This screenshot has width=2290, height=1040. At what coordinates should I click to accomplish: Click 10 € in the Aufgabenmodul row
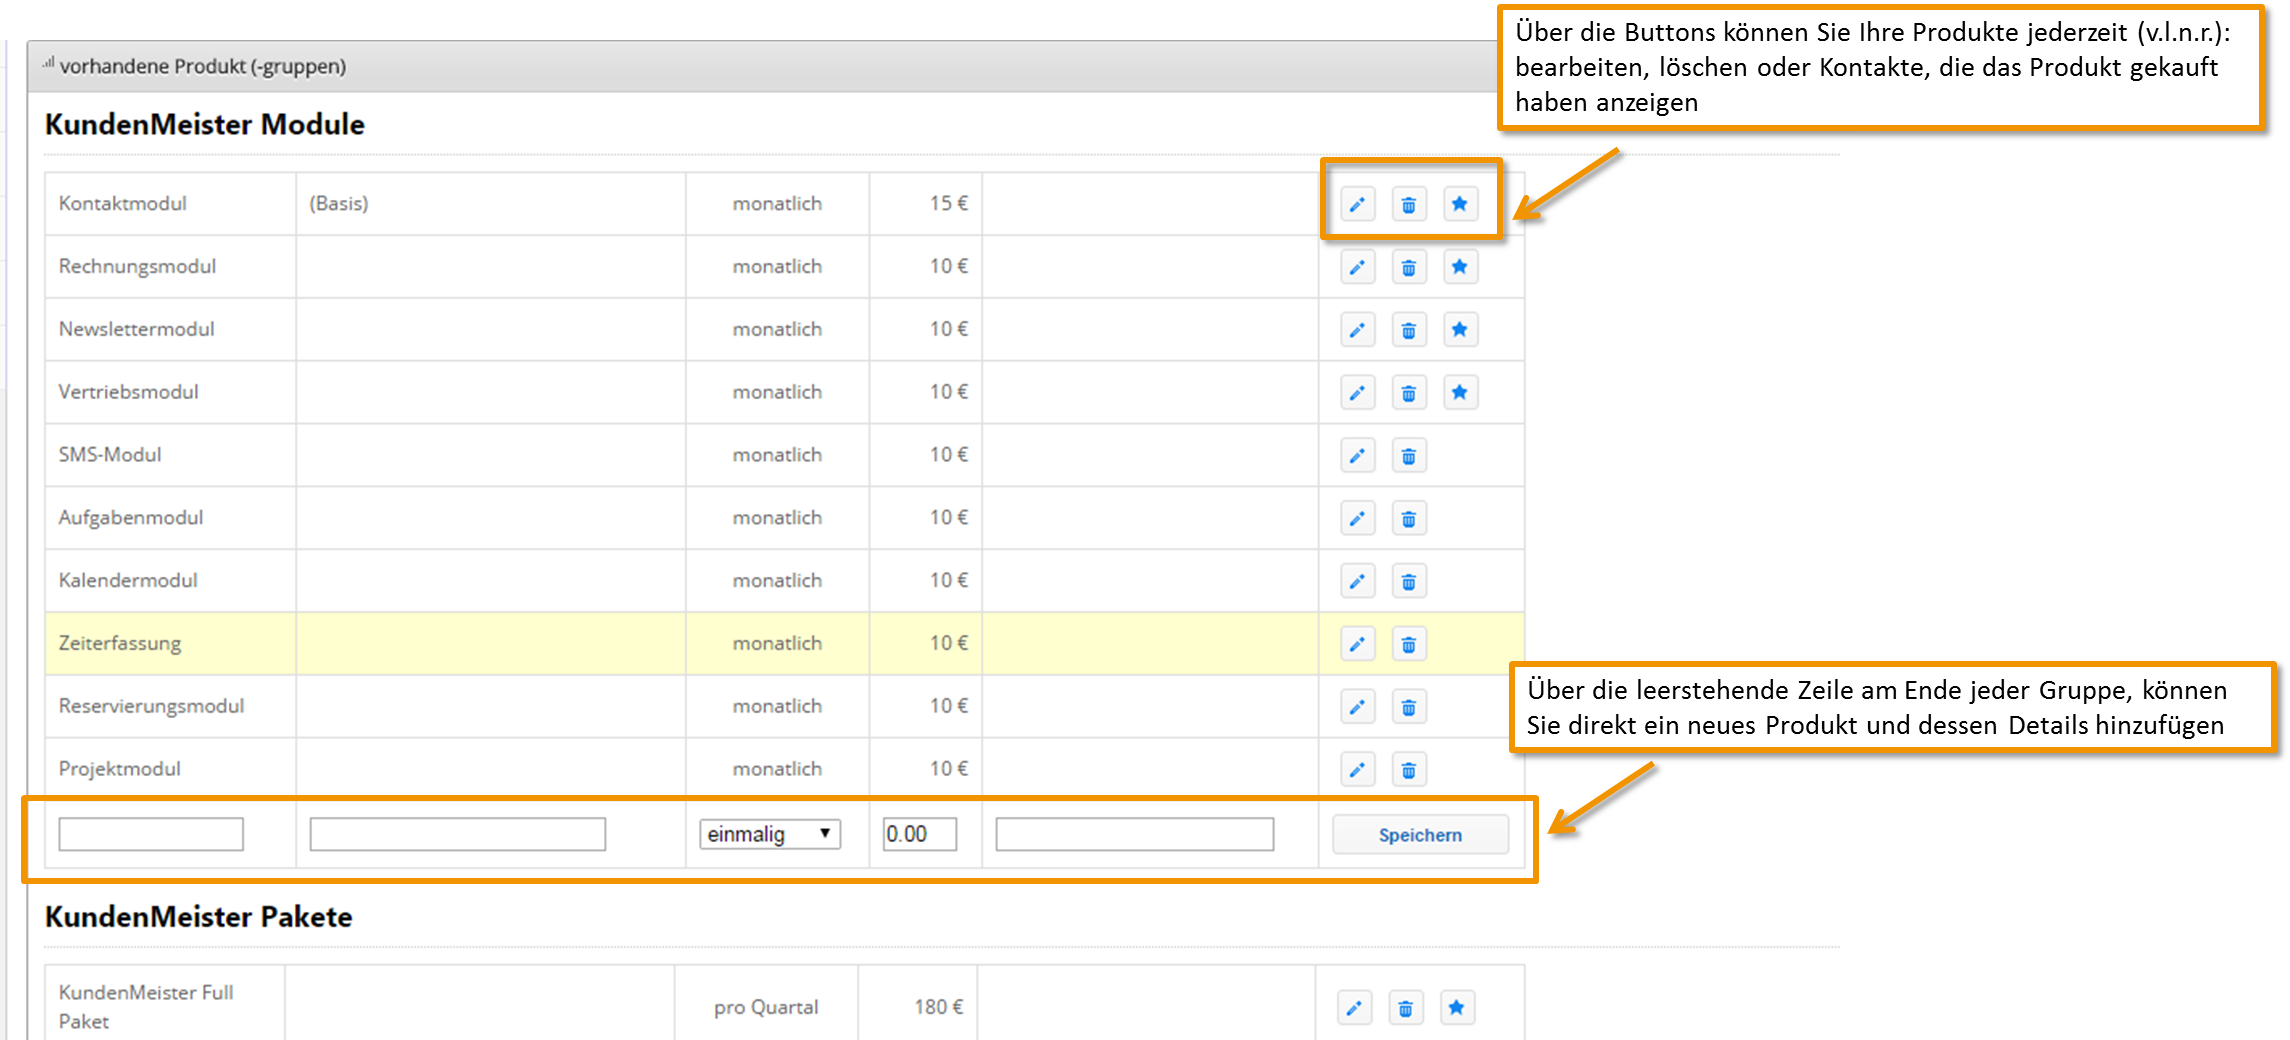point(949,517)
